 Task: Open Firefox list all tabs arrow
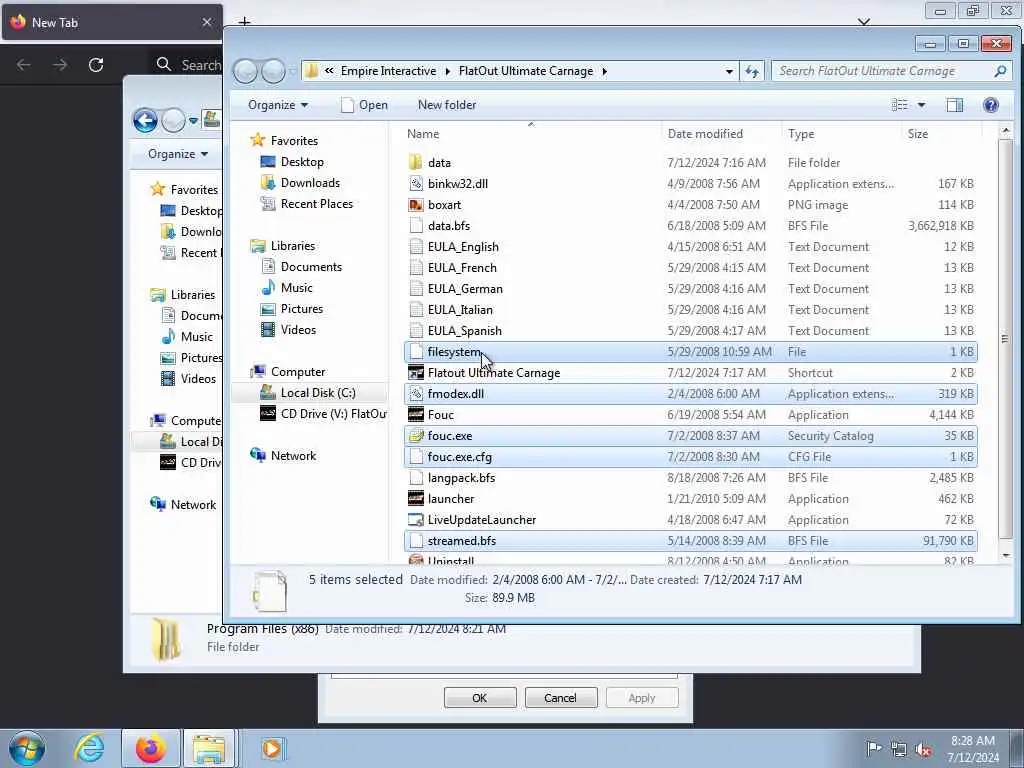coord(863,22)
